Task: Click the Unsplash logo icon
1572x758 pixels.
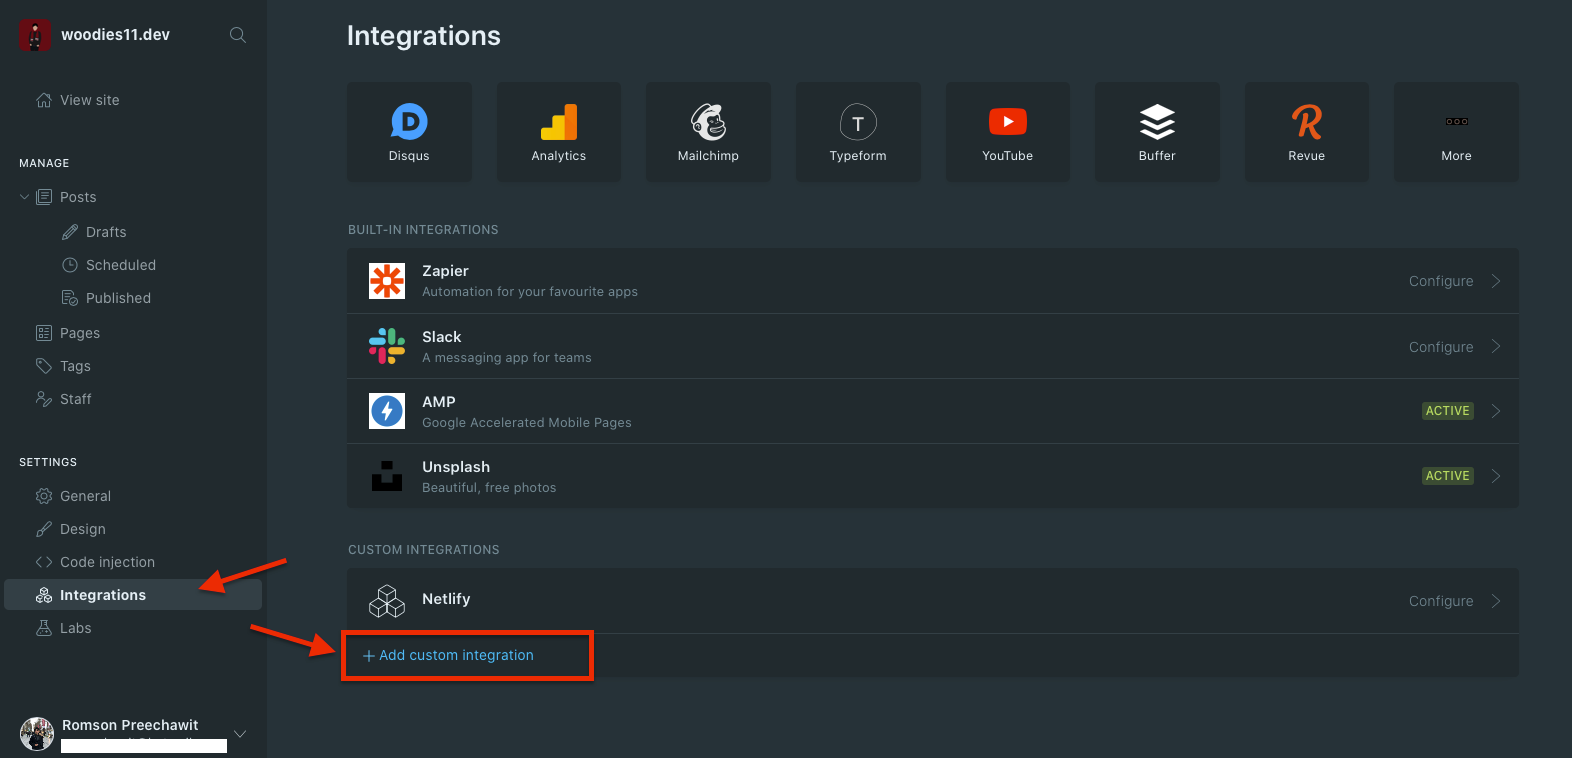Action: coord(387,476)
